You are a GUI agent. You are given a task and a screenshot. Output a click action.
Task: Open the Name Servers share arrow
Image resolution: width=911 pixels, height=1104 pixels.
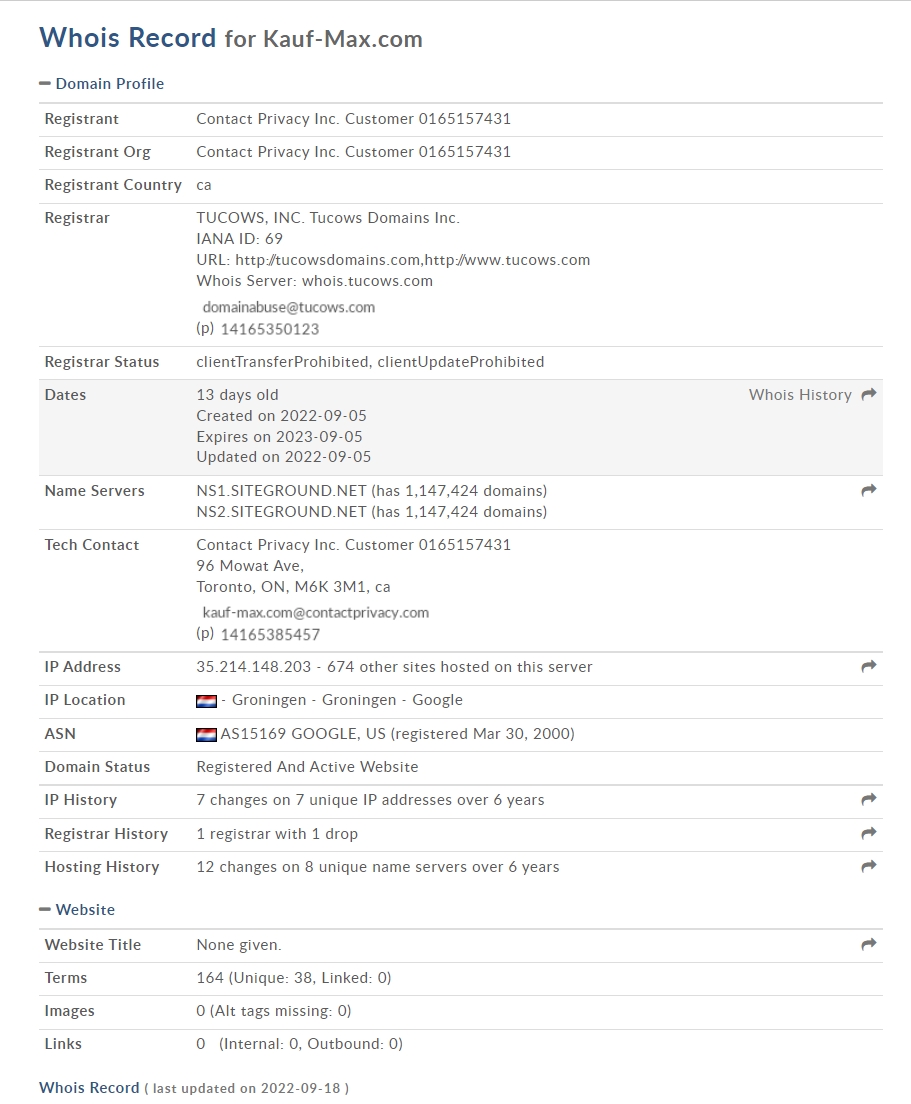[x=869, y=490]
